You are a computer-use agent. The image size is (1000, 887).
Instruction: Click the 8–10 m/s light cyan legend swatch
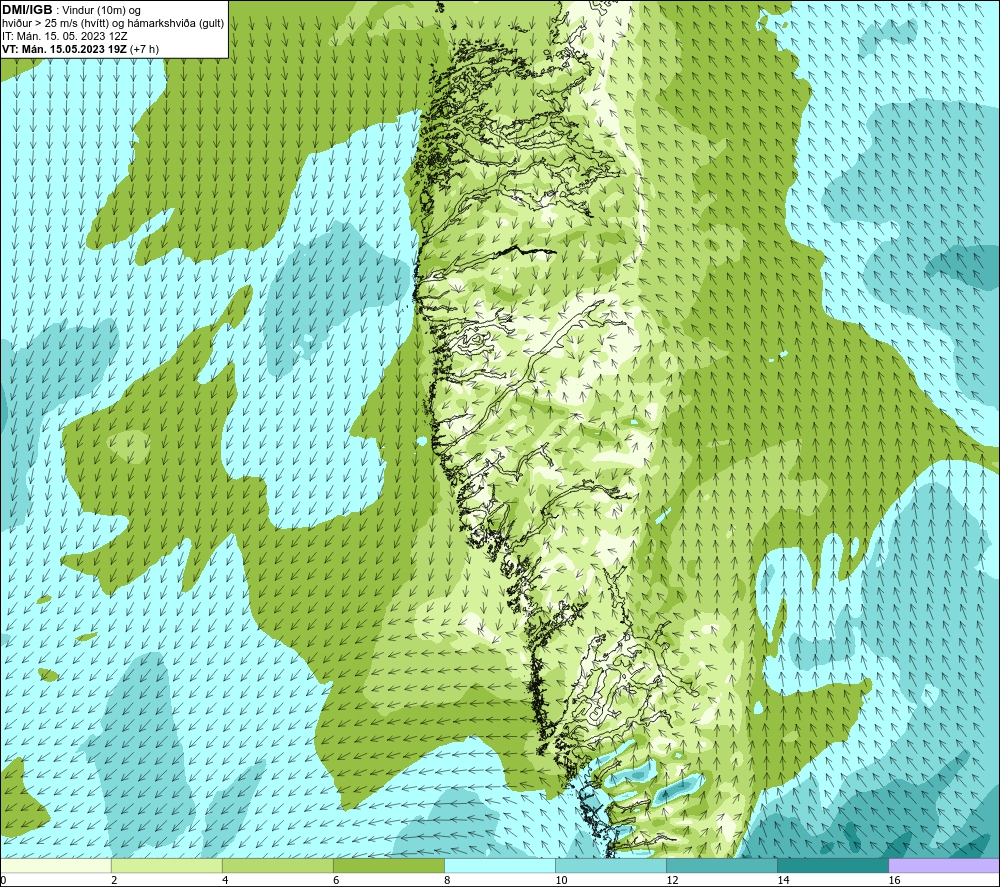point(500,865)
